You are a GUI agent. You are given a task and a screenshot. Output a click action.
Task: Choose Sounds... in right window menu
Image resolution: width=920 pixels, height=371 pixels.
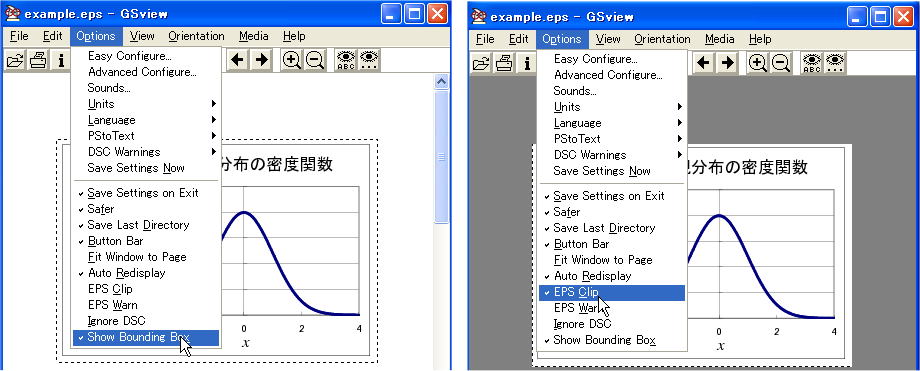pos(612,91)
